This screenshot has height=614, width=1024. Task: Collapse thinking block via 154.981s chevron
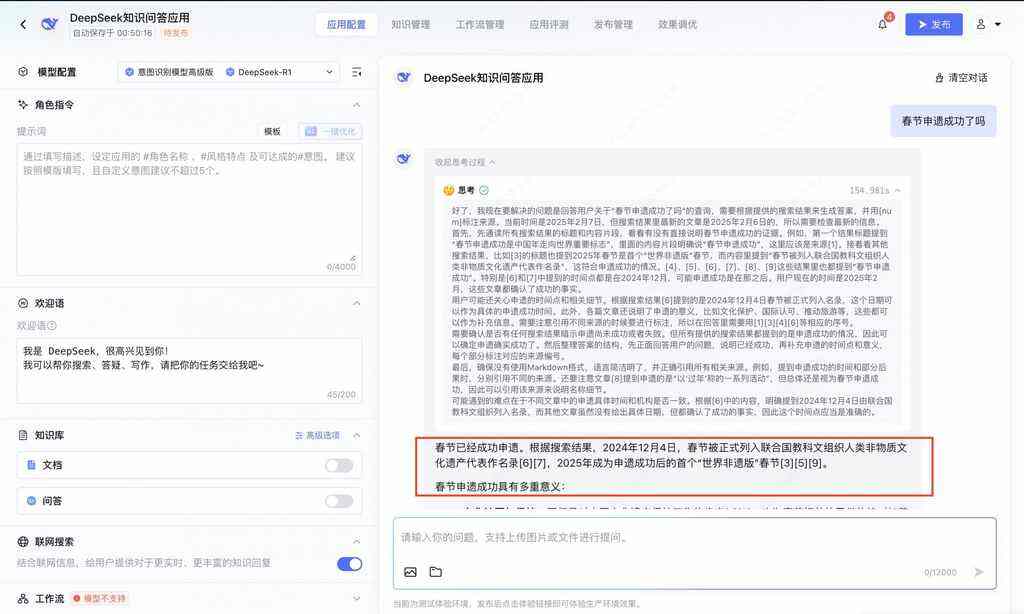pos(898,190)
